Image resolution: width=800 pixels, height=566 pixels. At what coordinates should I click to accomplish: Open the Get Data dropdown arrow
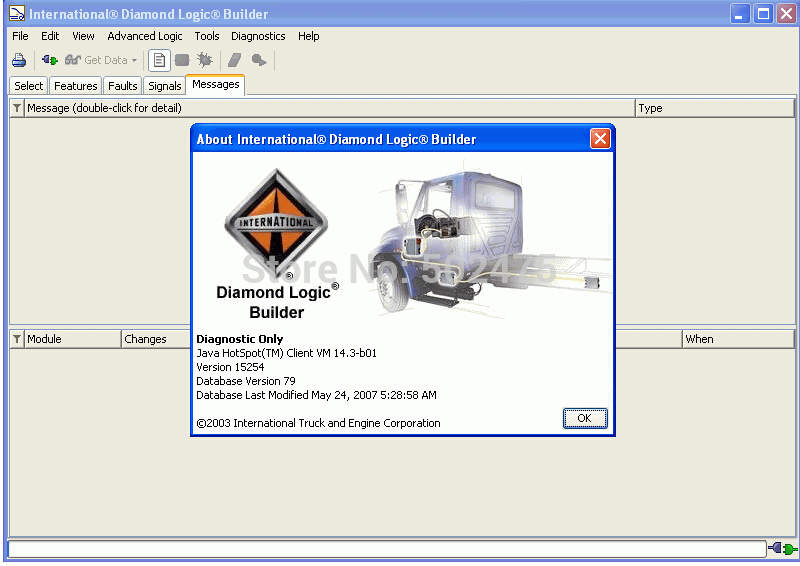coord(134,60)
